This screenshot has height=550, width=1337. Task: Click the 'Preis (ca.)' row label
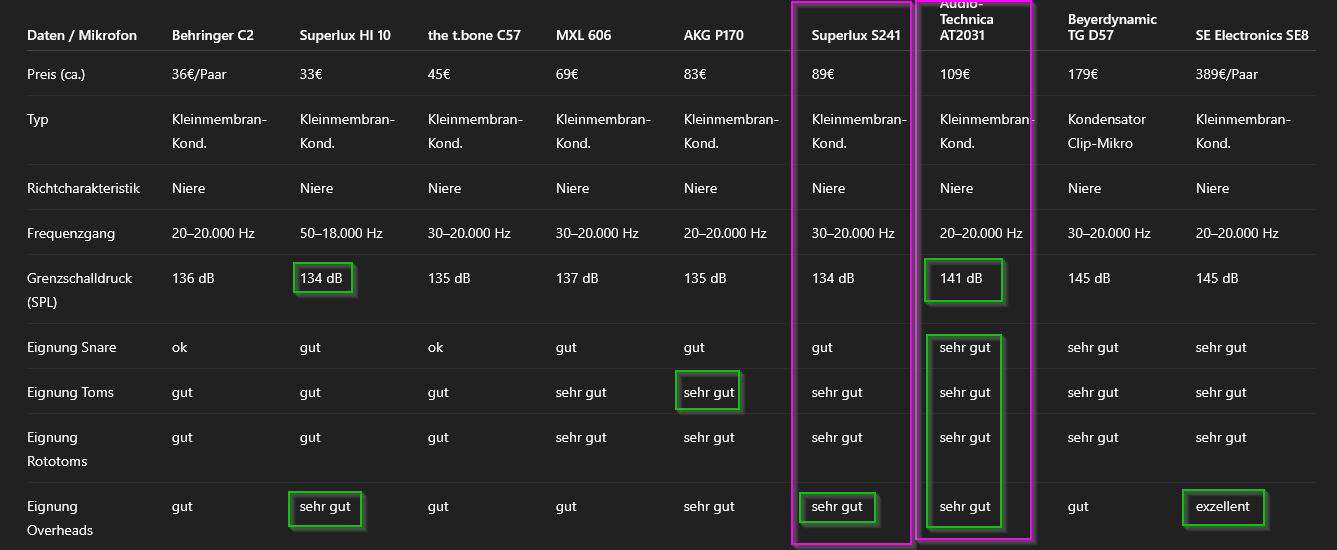(56, 74)
